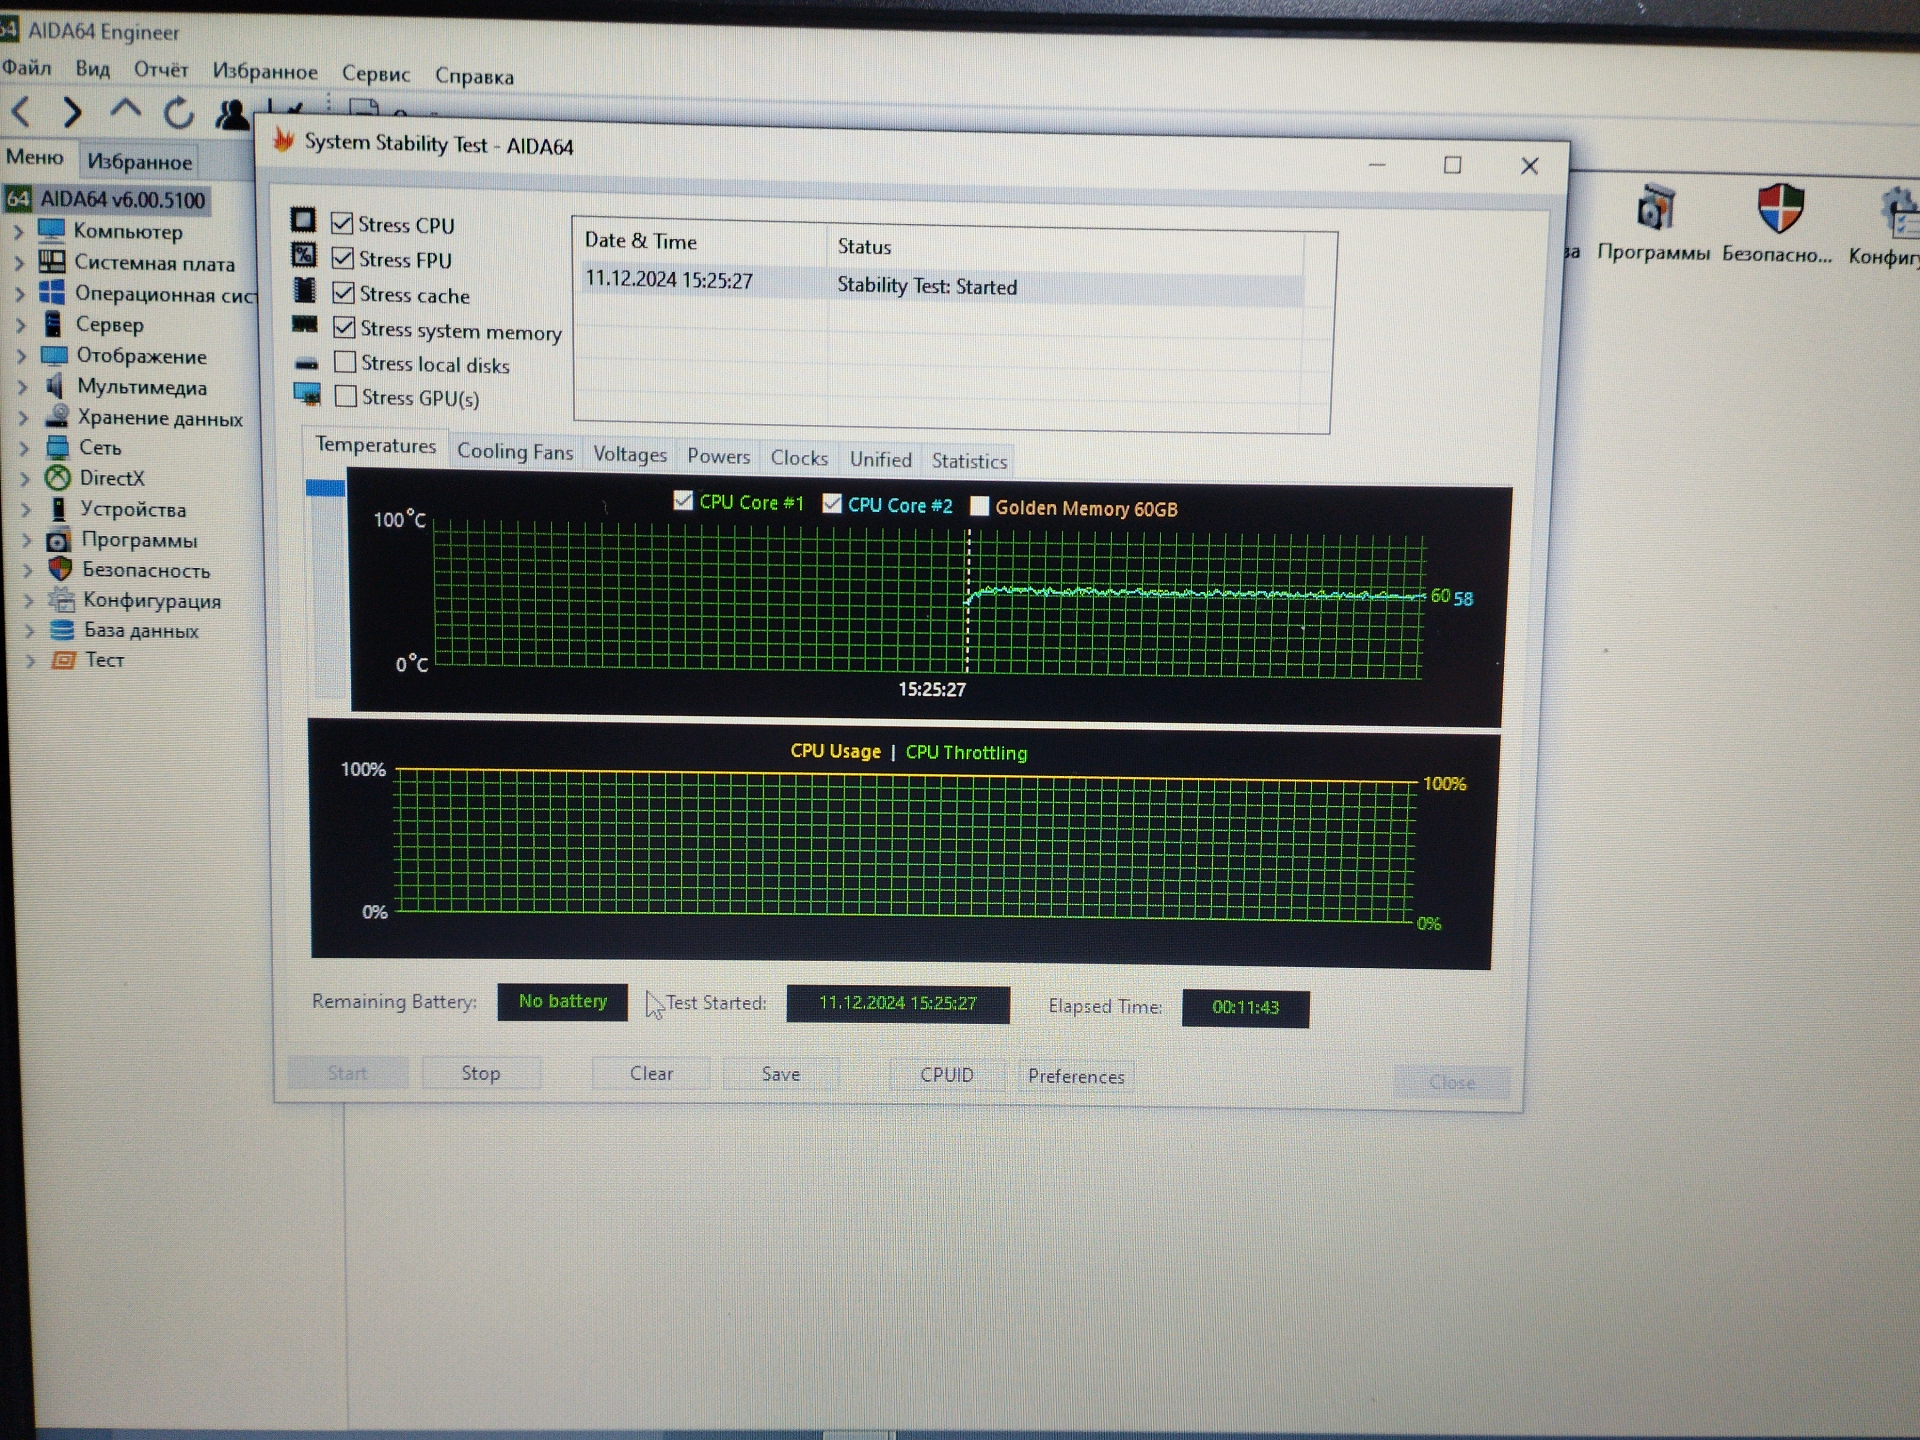This screenshot has height=1440, width=1920.
Task: Click the Forward arrow in AIDA64 toolbar
Action: pyautogui.click(x=72, y=112)
